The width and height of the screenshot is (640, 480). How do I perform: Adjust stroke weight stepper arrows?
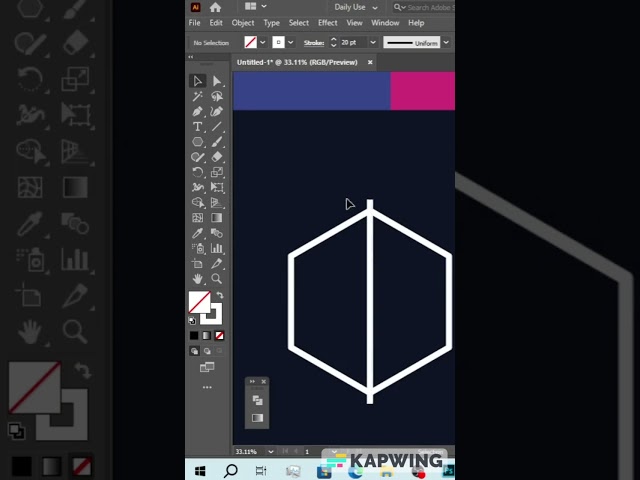coord(333,42)
